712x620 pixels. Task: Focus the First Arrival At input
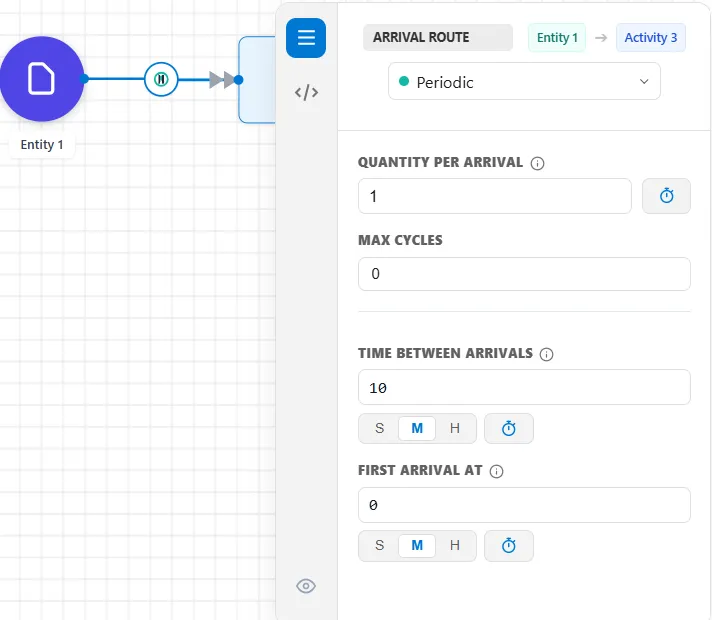pyautogui.click(x=524, y=505)
